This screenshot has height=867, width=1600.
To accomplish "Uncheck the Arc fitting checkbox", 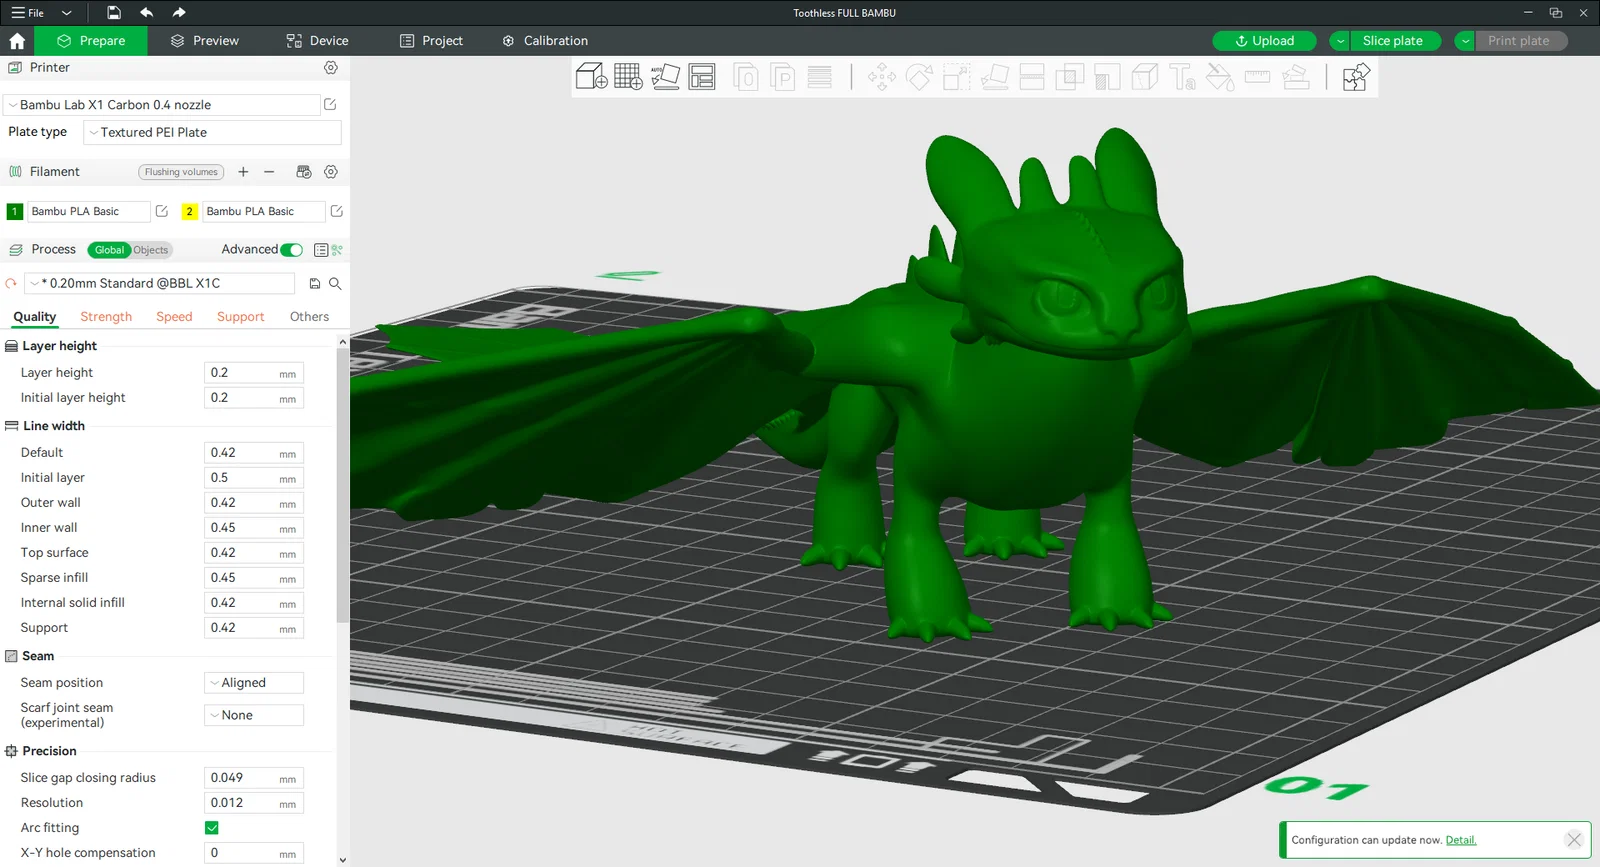I will pyautogui.click(x=212, y=828).
